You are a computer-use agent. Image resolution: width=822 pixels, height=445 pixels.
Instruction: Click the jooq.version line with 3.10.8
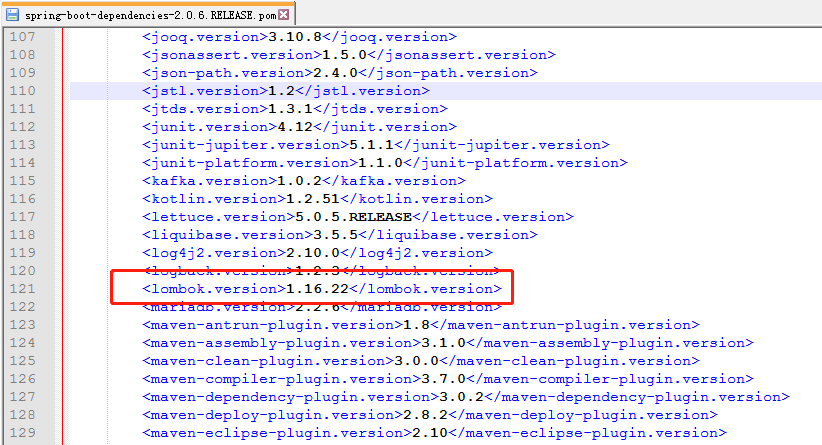(x=299, y=37)
